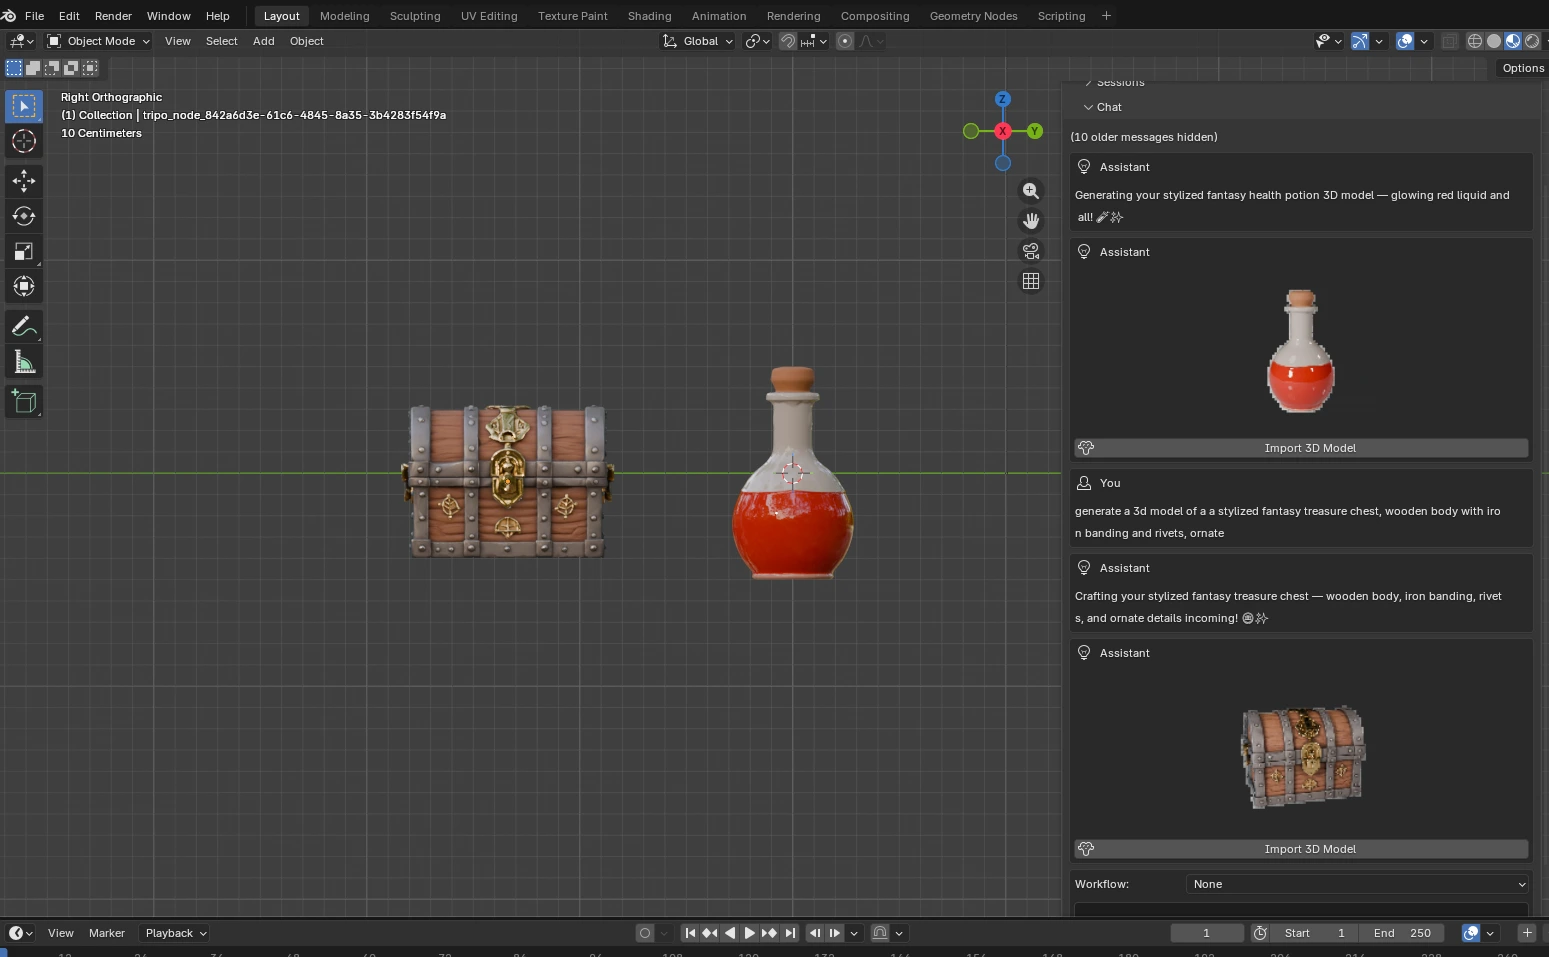Toggle X-ray mode button
Viewport: 1549px width, 957px height.
[x=1449, y=41]
